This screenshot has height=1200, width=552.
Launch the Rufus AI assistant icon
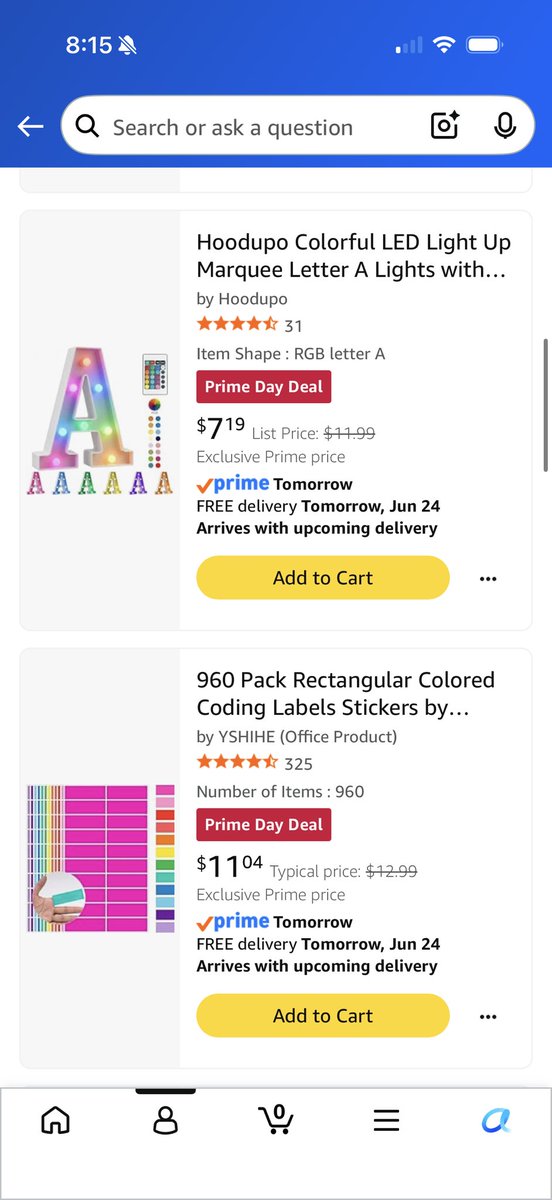pos(496,1120)
